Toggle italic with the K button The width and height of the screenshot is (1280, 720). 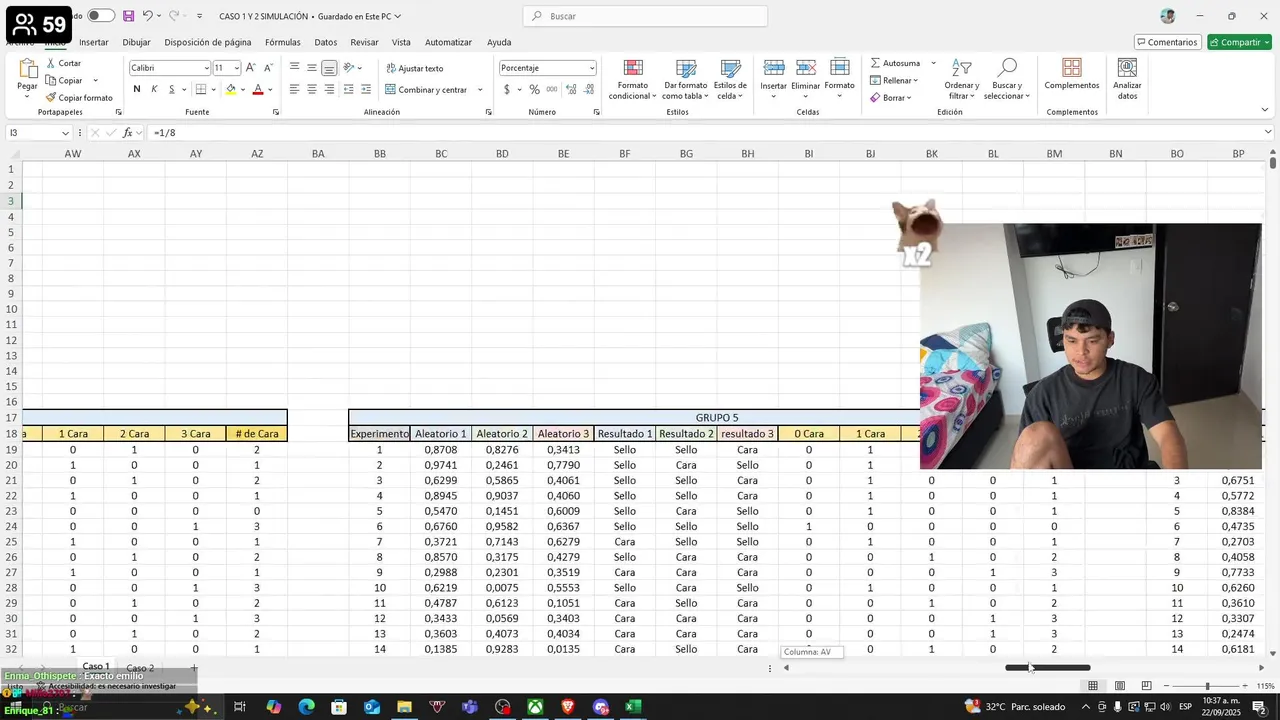click(154, 89)
